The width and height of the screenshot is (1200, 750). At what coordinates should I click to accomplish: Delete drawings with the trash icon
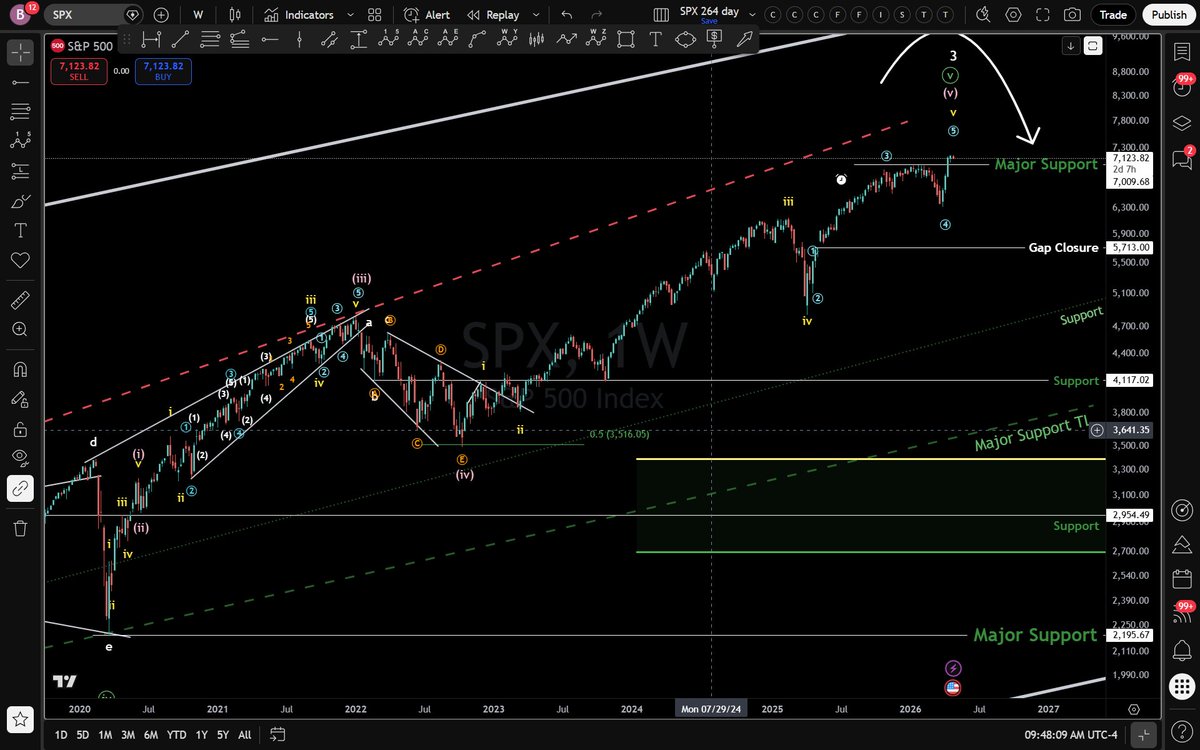tap(22, 527)
